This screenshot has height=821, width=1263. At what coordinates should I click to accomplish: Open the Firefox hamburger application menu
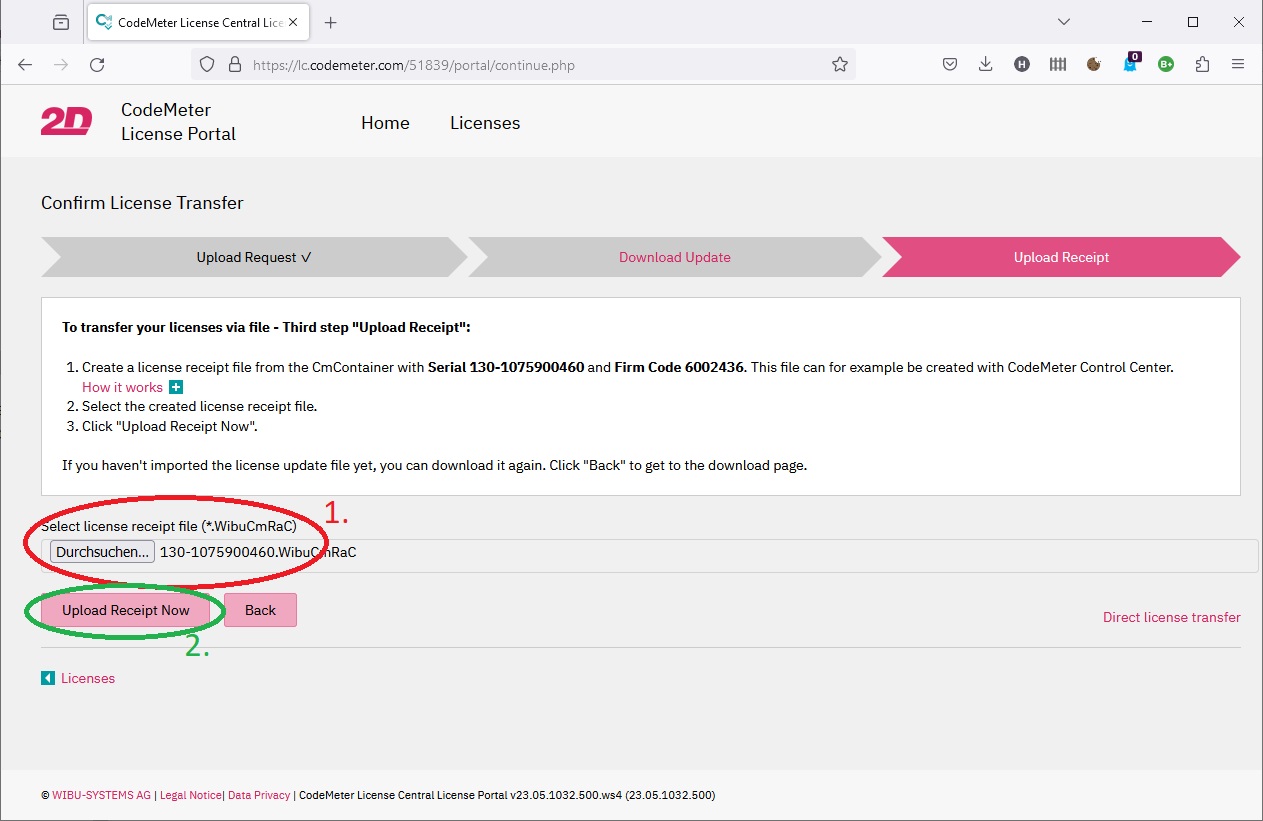[x=1238, y=65]
